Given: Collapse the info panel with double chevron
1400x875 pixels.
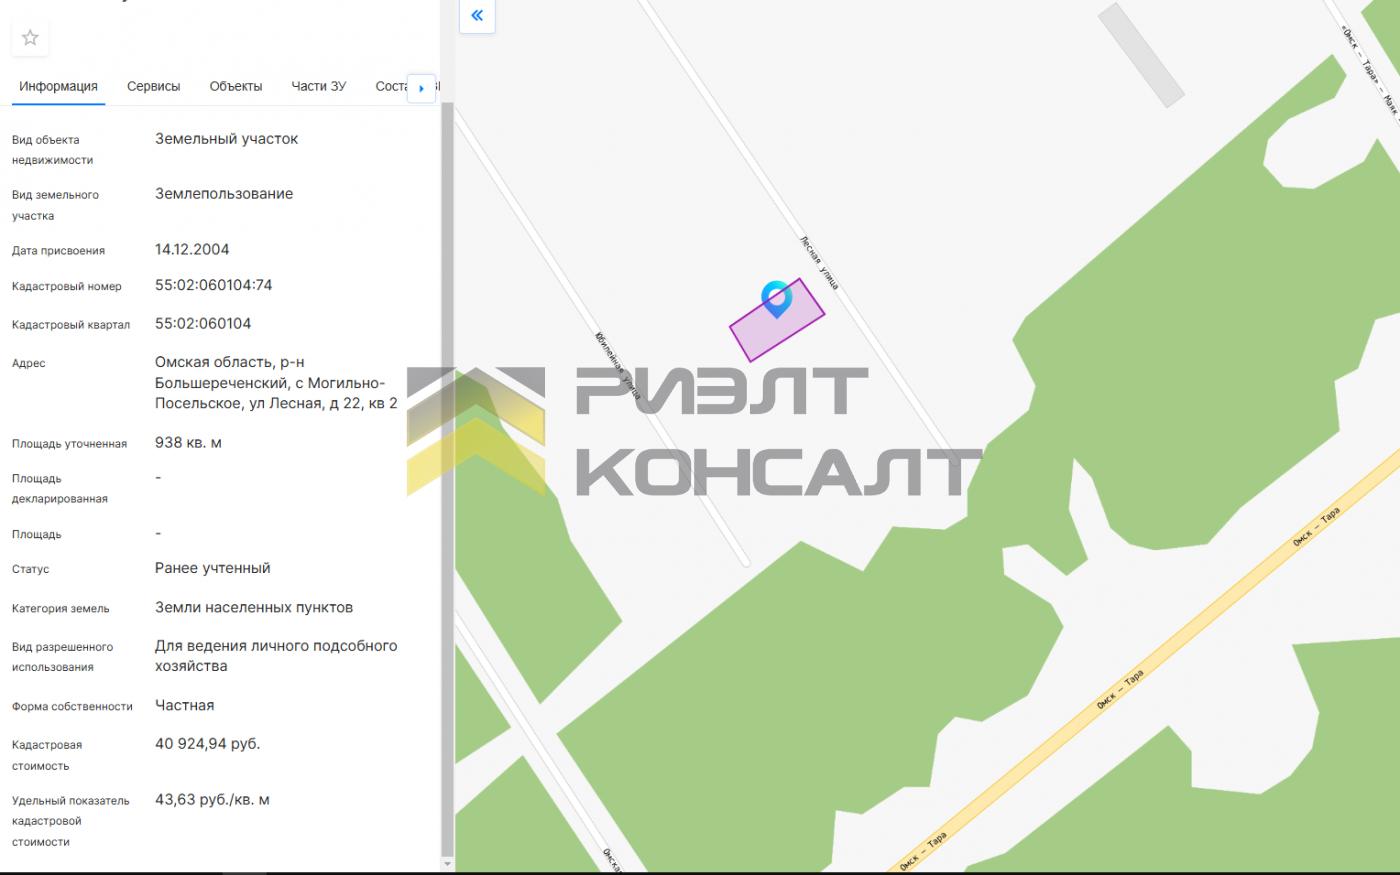Looking at the screenshot, I should [477, 15].
